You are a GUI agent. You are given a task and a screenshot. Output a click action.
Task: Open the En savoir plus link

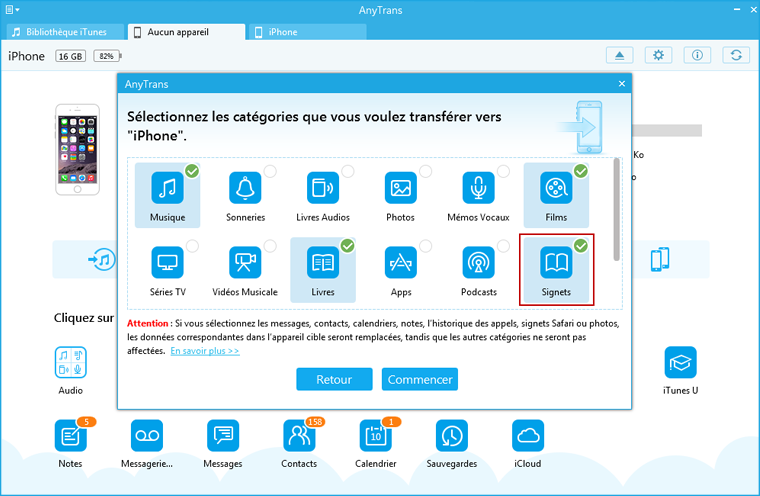coord(205,351)
